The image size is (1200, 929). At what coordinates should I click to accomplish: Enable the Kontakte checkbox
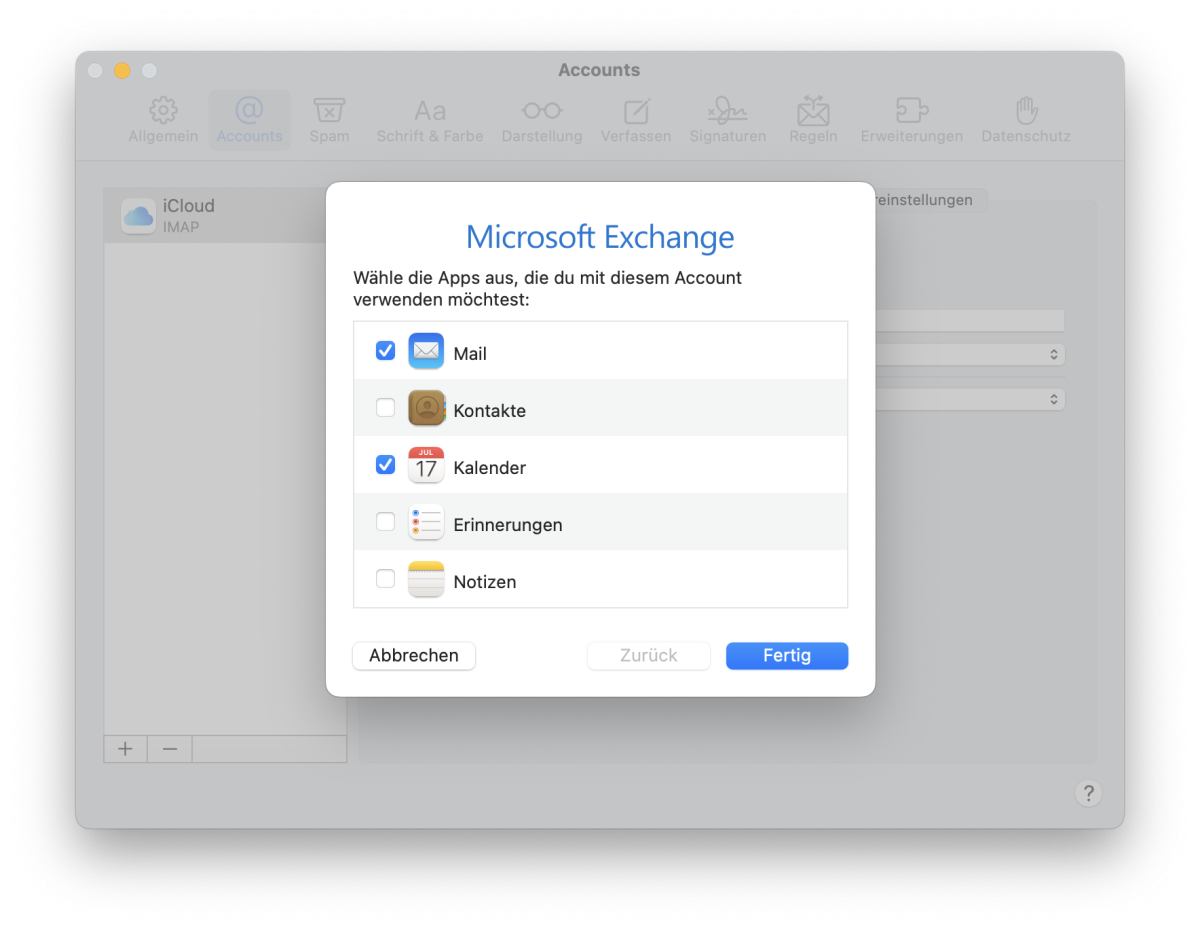(x=385, y=408)
